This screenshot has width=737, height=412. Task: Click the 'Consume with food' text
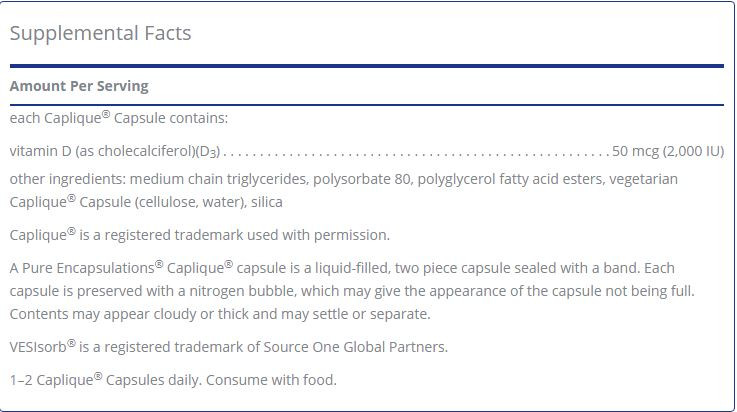point(271,380)
